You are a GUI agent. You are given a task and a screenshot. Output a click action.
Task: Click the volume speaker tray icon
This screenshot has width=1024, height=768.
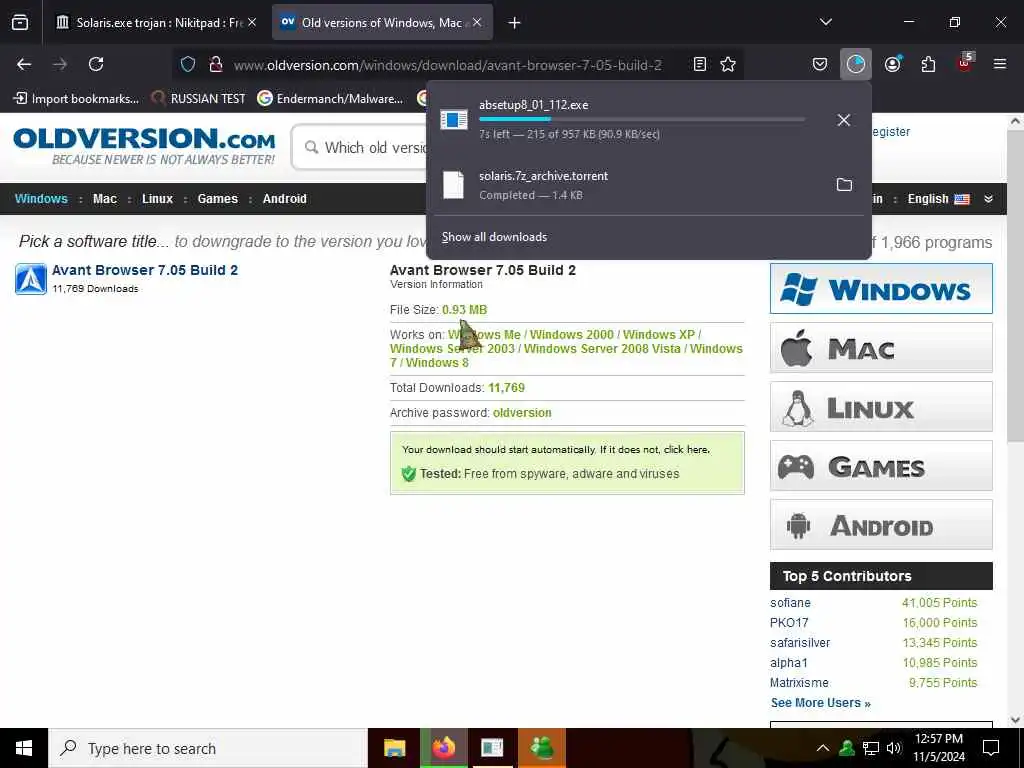point(894,748)
